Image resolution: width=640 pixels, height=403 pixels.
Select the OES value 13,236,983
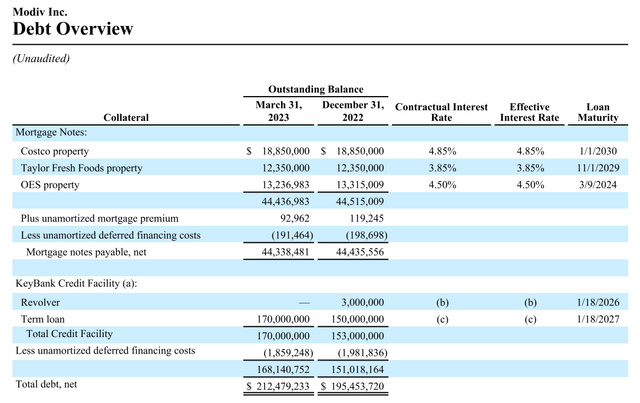point(286,185)
